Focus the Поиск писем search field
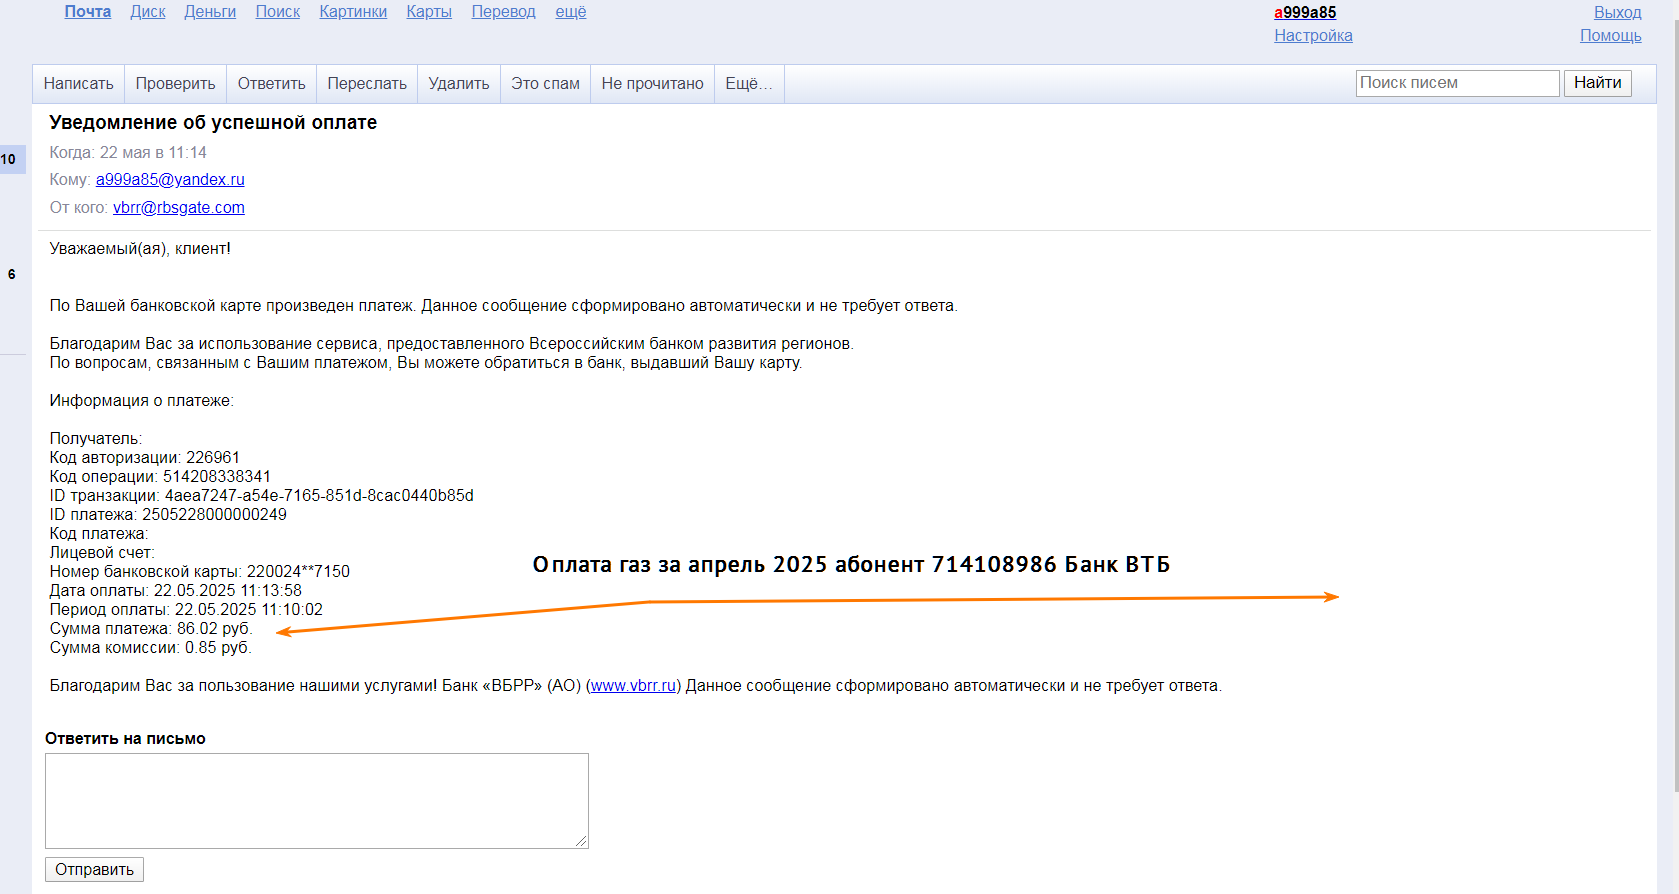 pos(1457,83)
